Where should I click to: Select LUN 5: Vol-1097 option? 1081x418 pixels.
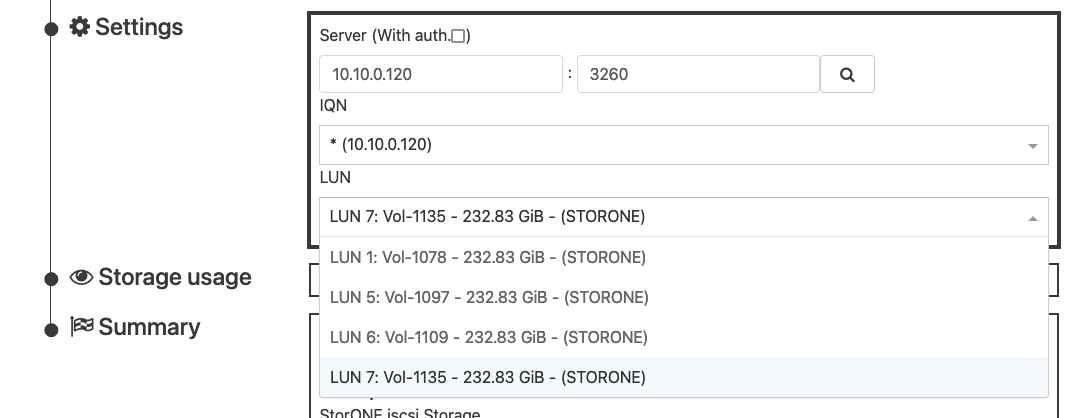[684, 297]
